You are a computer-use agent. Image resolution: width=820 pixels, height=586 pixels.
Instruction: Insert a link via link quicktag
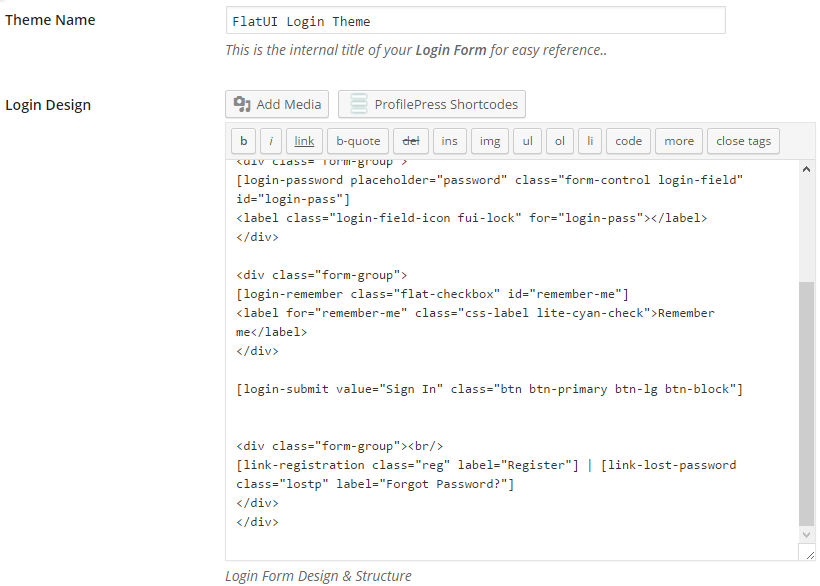pos(304,141)
